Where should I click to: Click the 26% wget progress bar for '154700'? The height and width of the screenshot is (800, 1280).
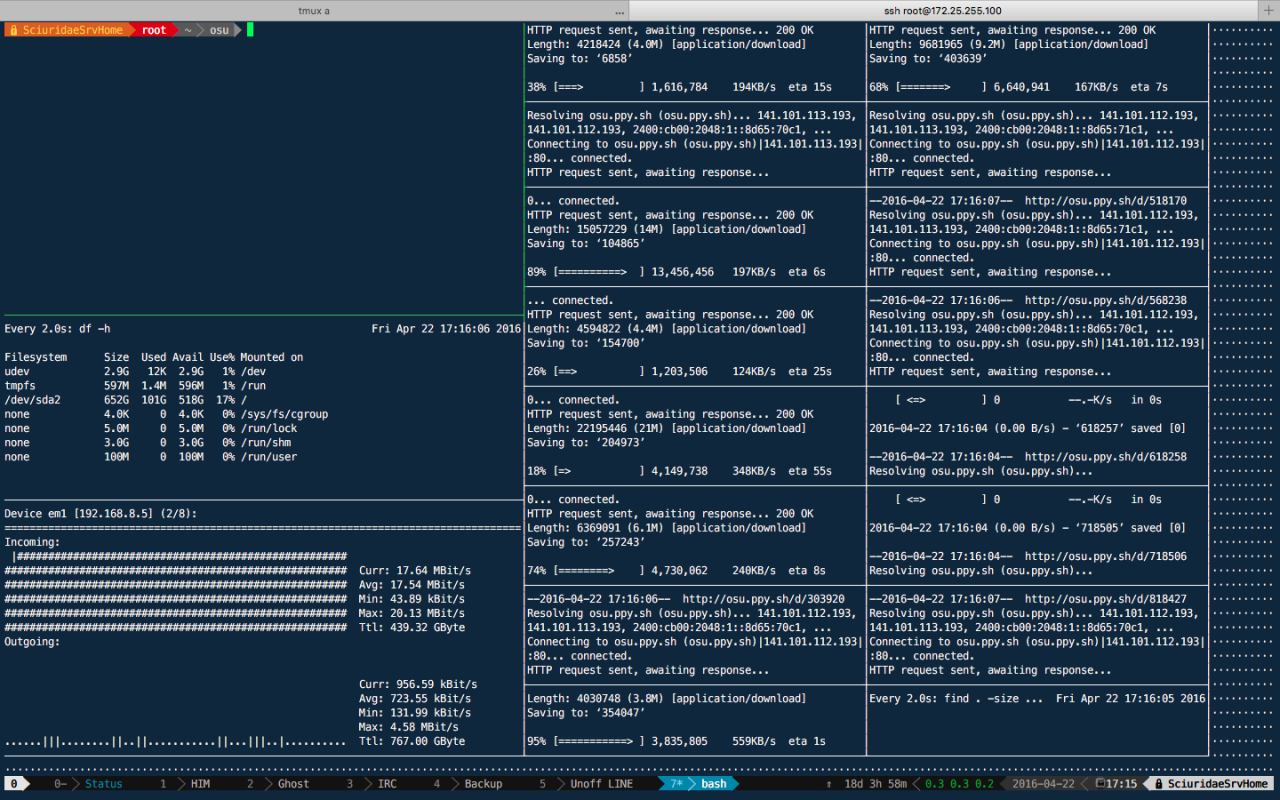click(598, 372)
